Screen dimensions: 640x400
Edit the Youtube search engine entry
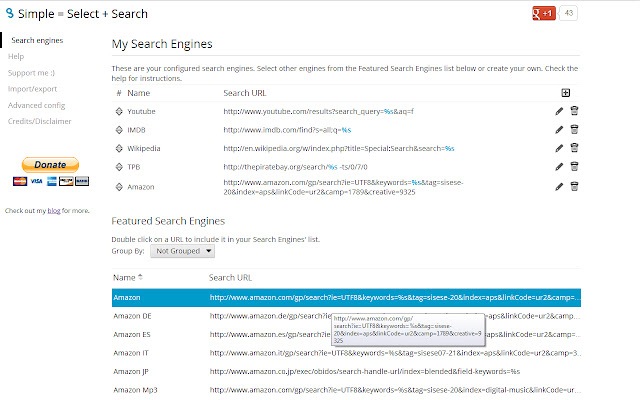(x=560, y=111)
